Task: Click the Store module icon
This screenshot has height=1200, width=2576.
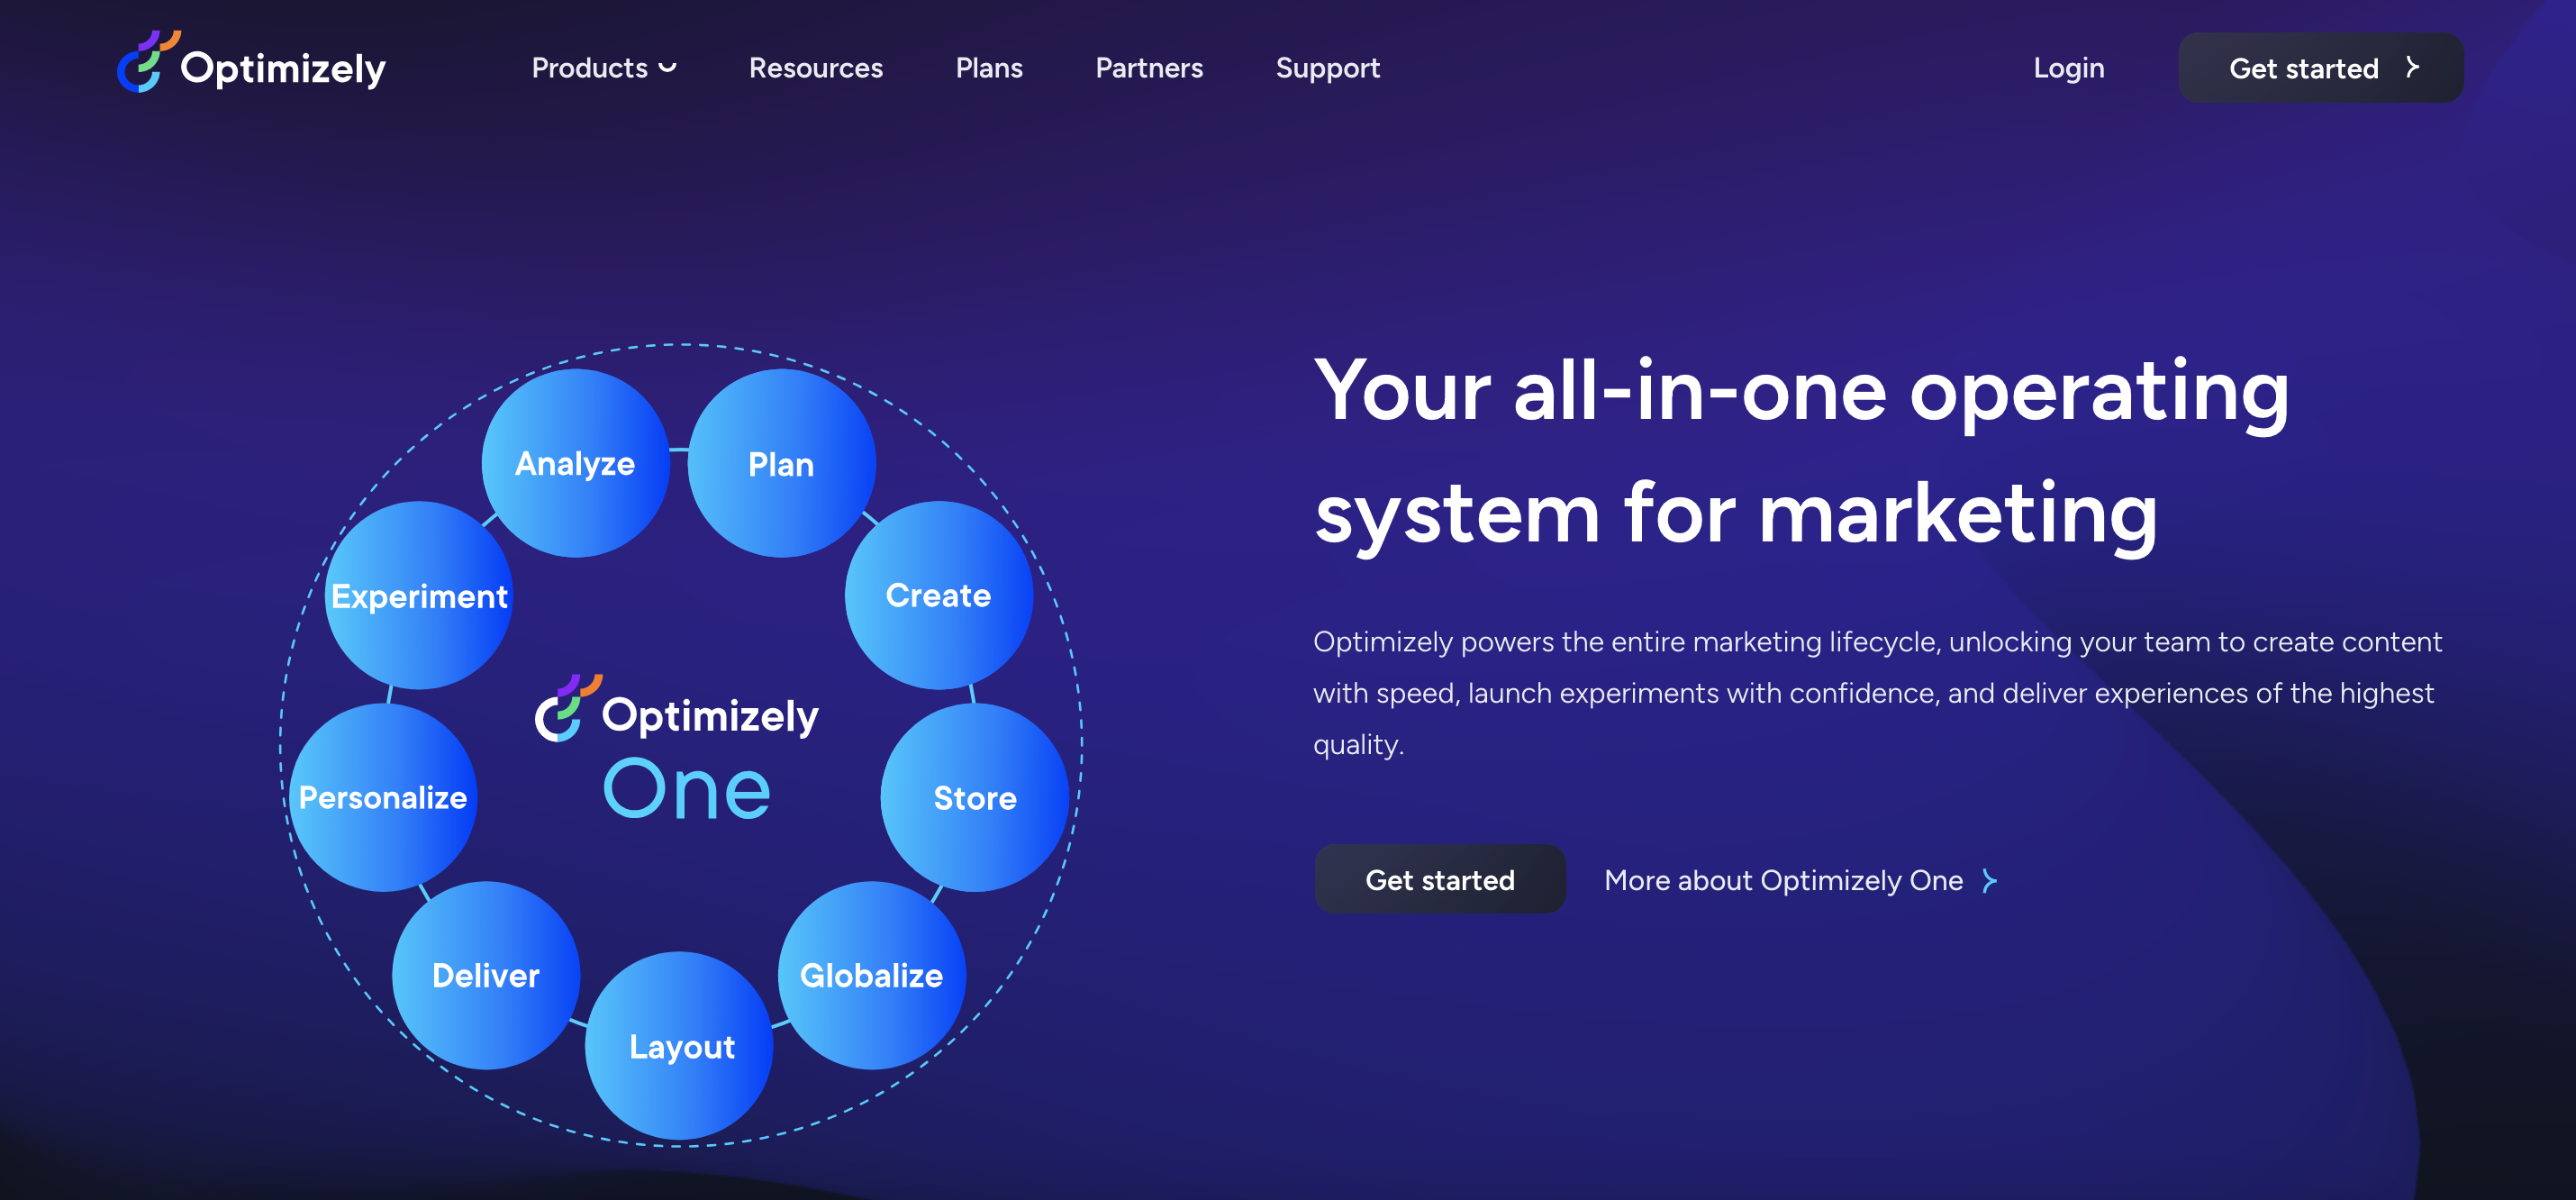Action: (969, 797)
